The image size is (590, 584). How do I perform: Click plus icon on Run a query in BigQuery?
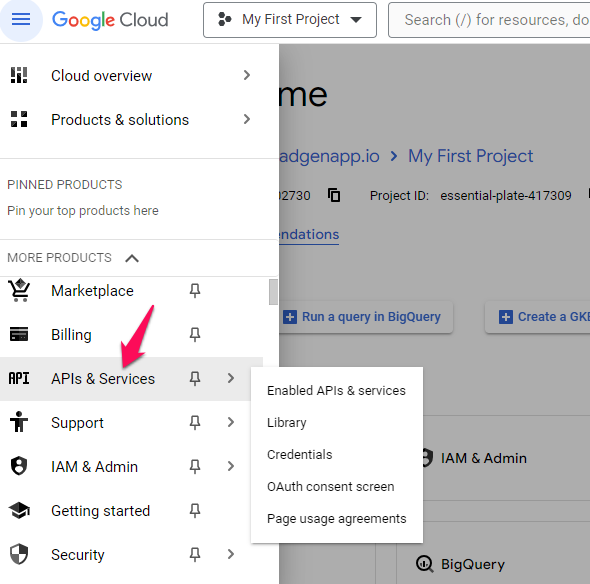(290, 317)
